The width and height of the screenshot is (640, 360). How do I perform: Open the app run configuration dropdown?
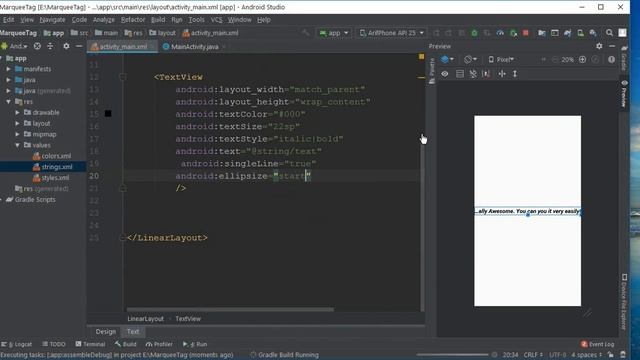[334, 33]
